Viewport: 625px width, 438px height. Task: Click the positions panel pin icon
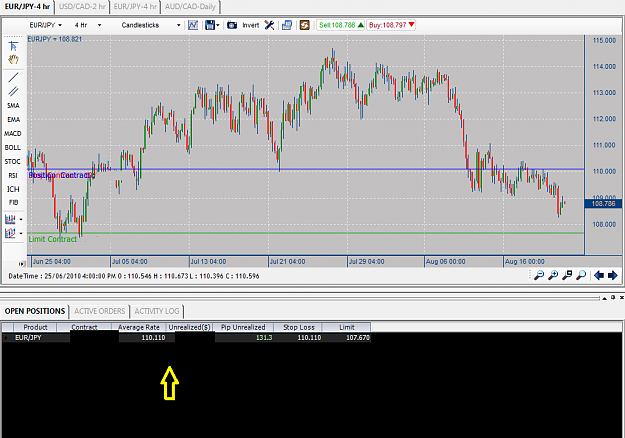point(613,297)
